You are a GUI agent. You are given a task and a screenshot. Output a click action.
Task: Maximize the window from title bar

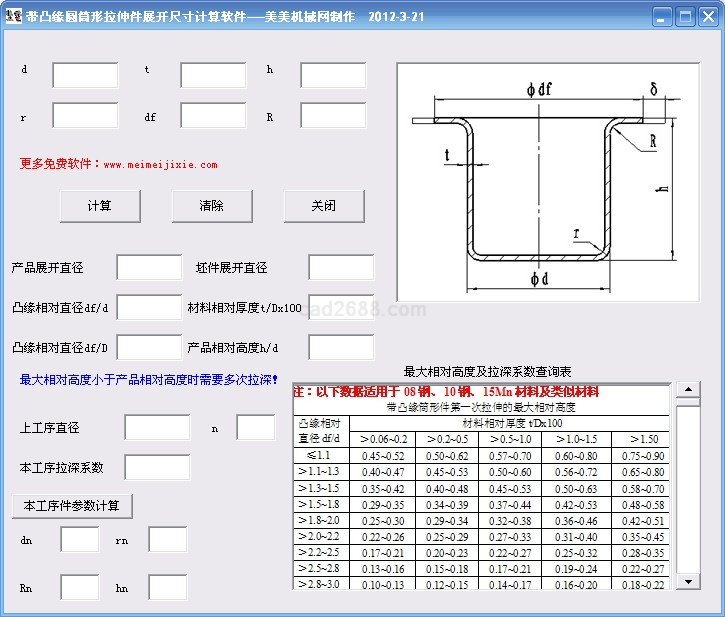(685, 17)
